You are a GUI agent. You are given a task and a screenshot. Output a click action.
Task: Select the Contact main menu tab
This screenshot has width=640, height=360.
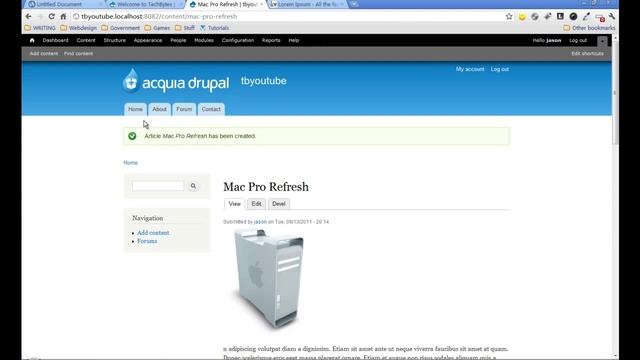tap(211, 109)
